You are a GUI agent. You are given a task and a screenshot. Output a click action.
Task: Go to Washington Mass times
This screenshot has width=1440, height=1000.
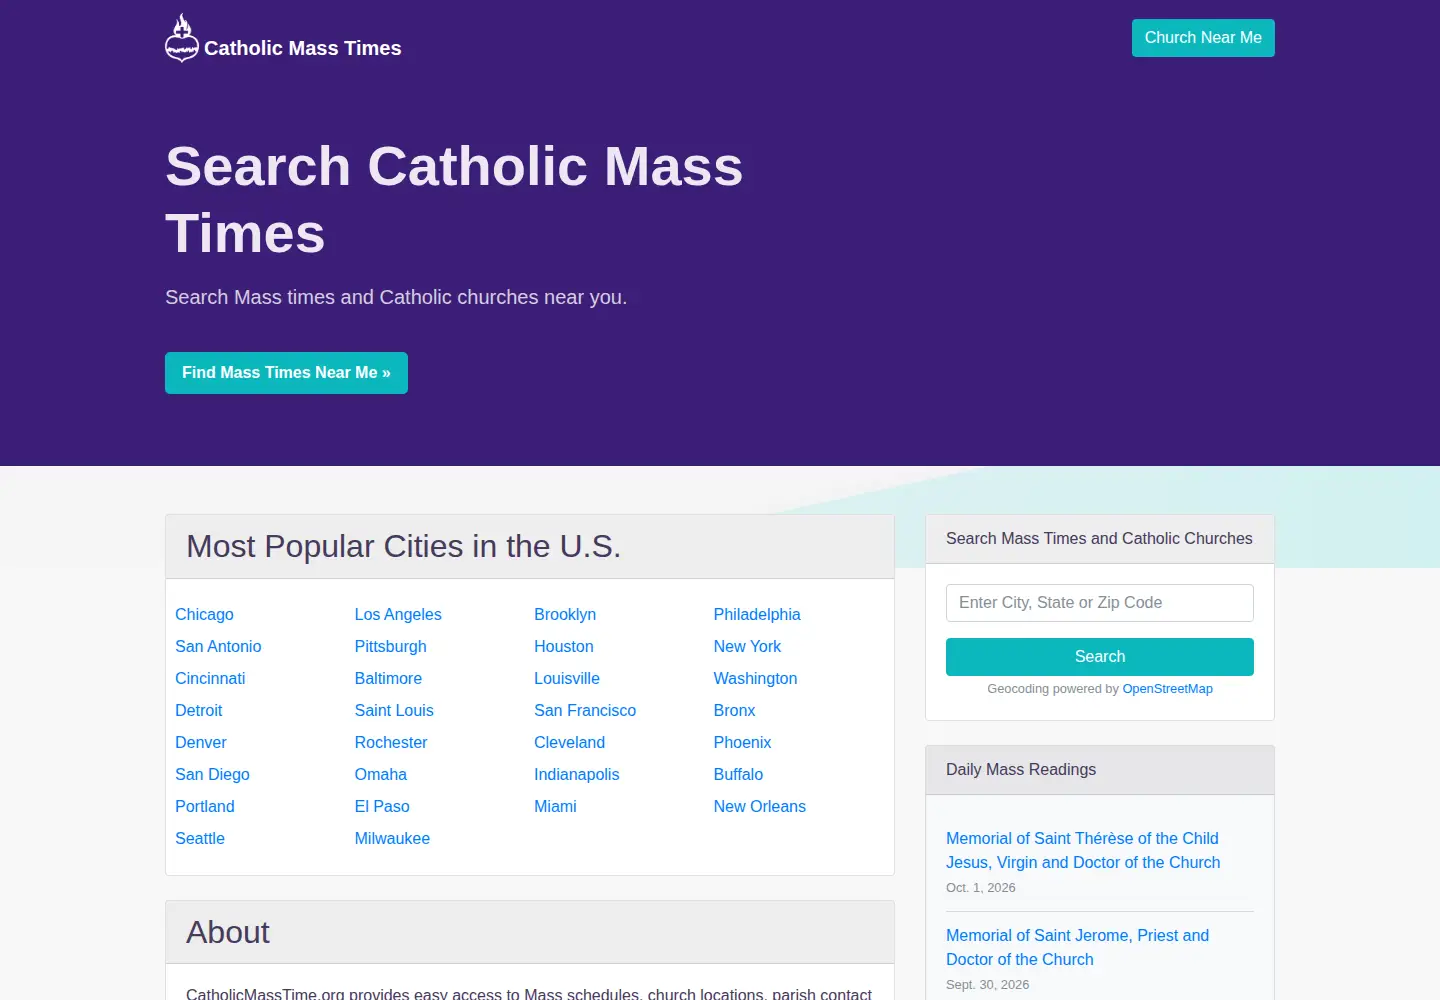point(755,679)
